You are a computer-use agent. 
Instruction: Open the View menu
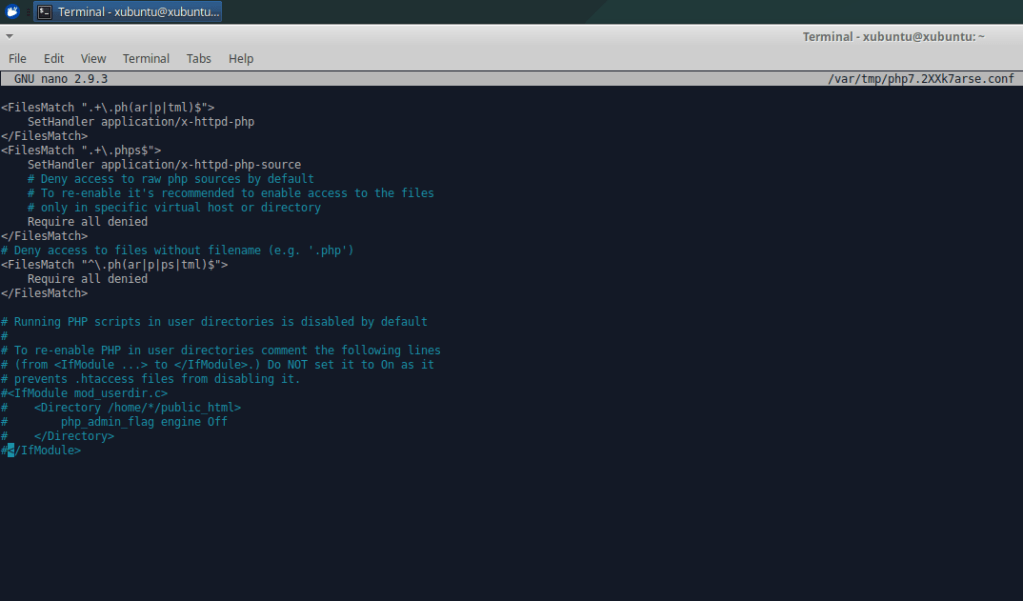93,59
